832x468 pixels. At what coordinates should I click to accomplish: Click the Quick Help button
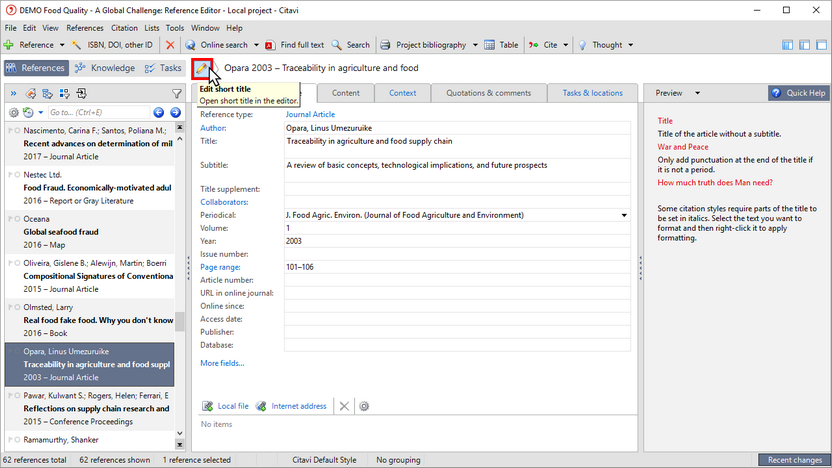click(x=799, y=93)
